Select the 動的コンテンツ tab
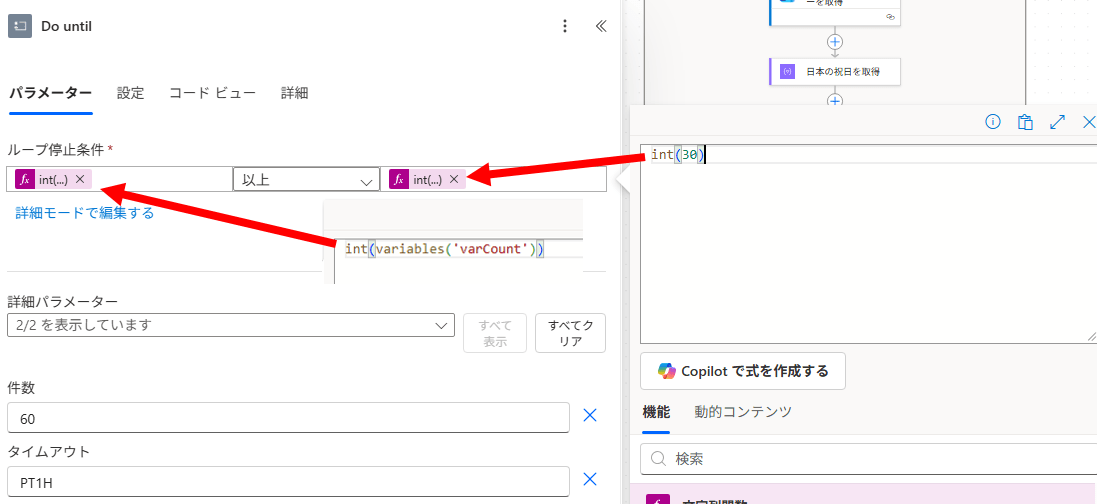Screen dimensions: 1097x504 click(743, 412)
